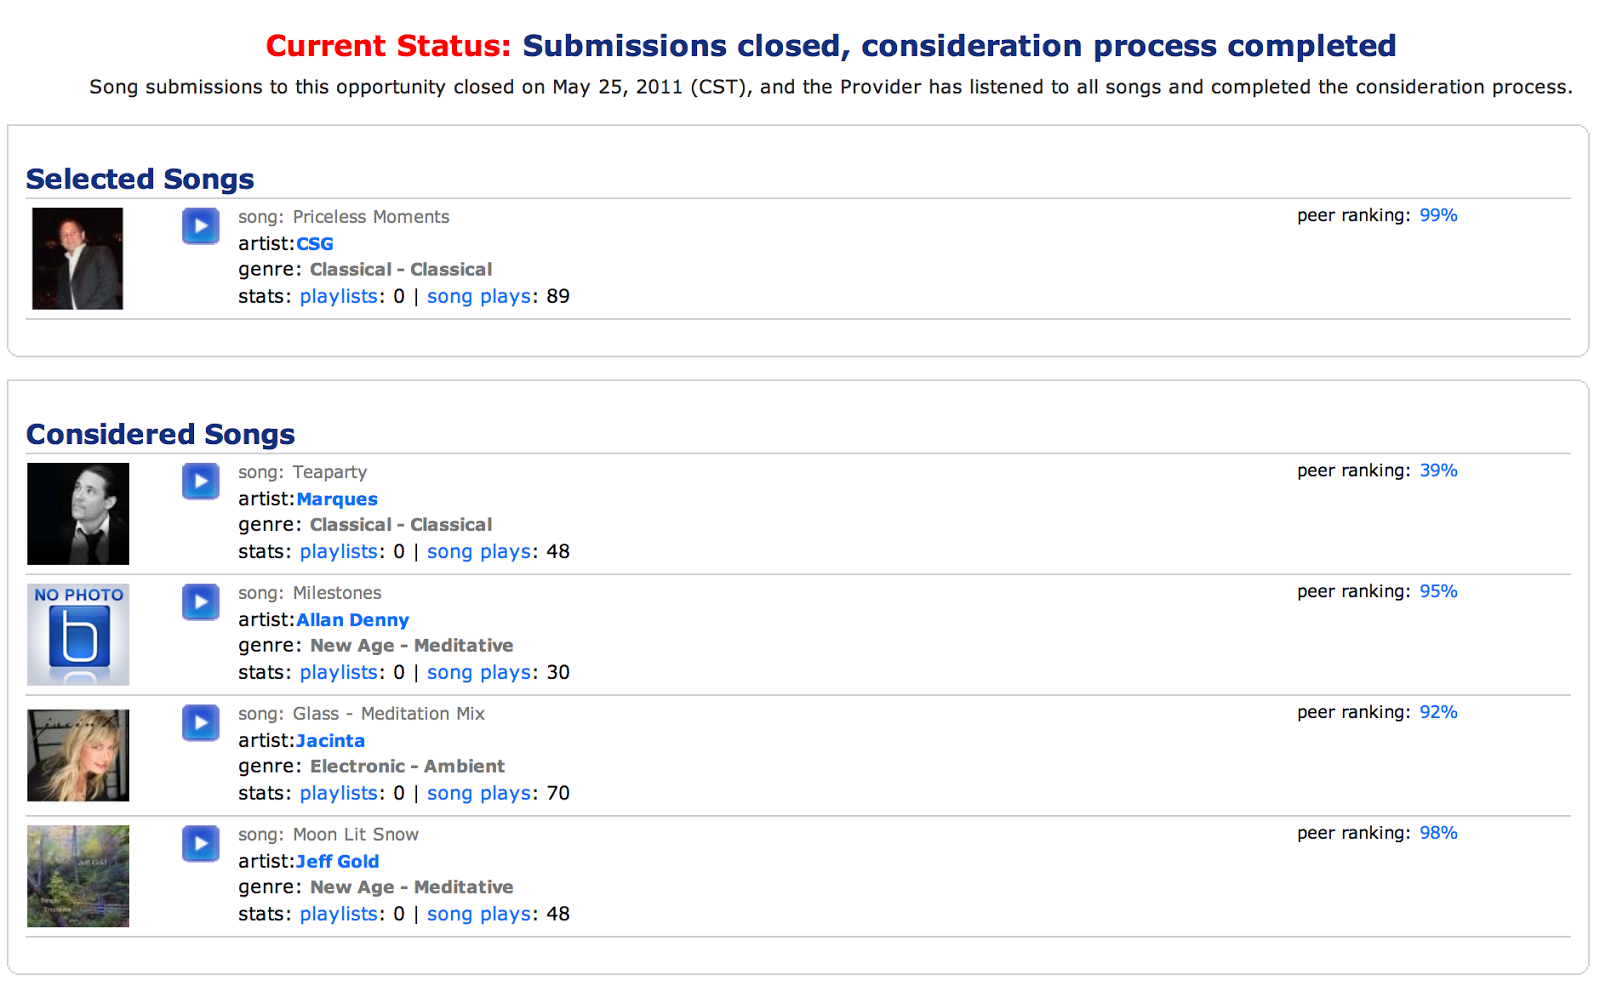The width and height of the screenshot is (1600, 992).
Task: Play the song Moon Lit Snow
Action: pos(200,844)
